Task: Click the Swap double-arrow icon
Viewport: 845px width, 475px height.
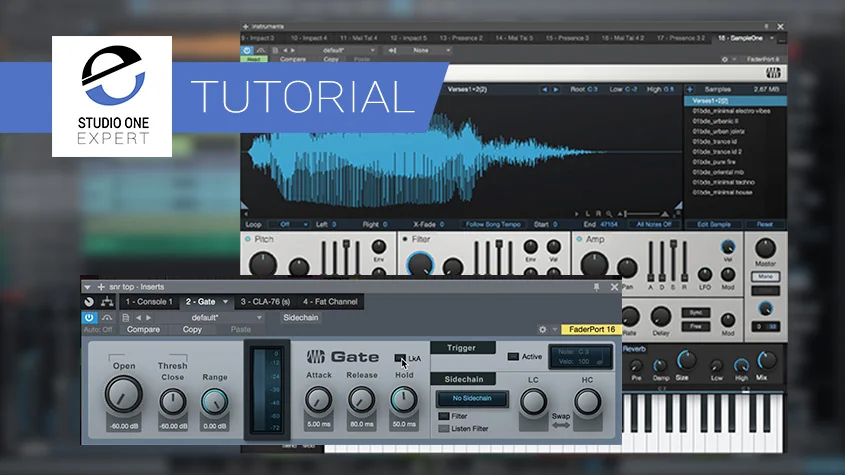Action: click(560, 425)
